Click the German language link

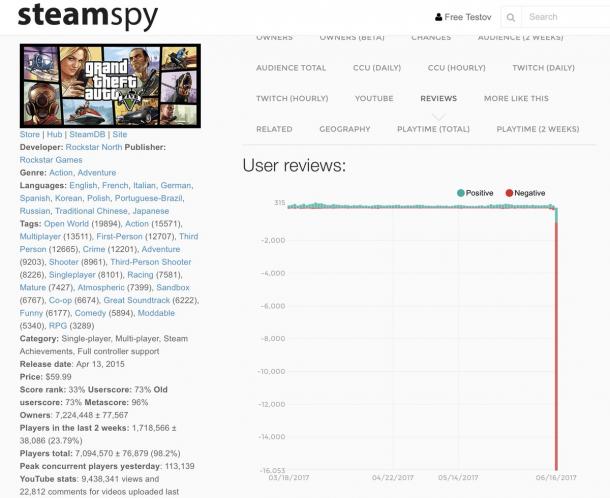(x=176, y=186)
